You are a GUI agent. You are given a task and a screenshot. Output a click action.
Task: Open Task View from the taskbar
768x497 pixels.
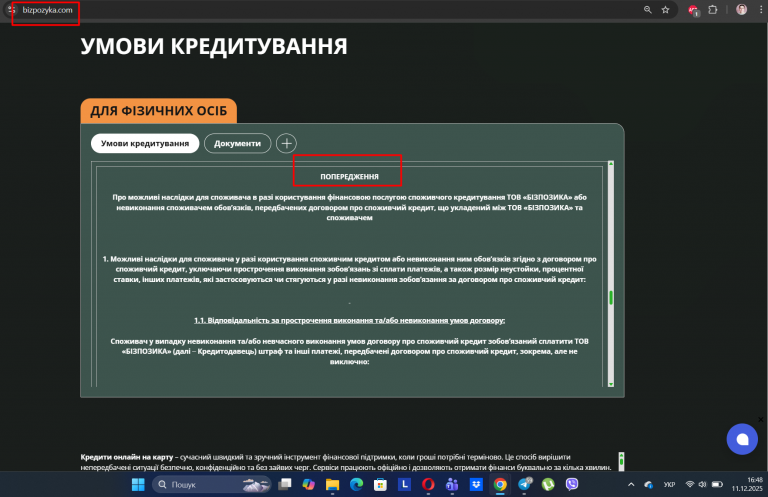[x=285, y=485]
